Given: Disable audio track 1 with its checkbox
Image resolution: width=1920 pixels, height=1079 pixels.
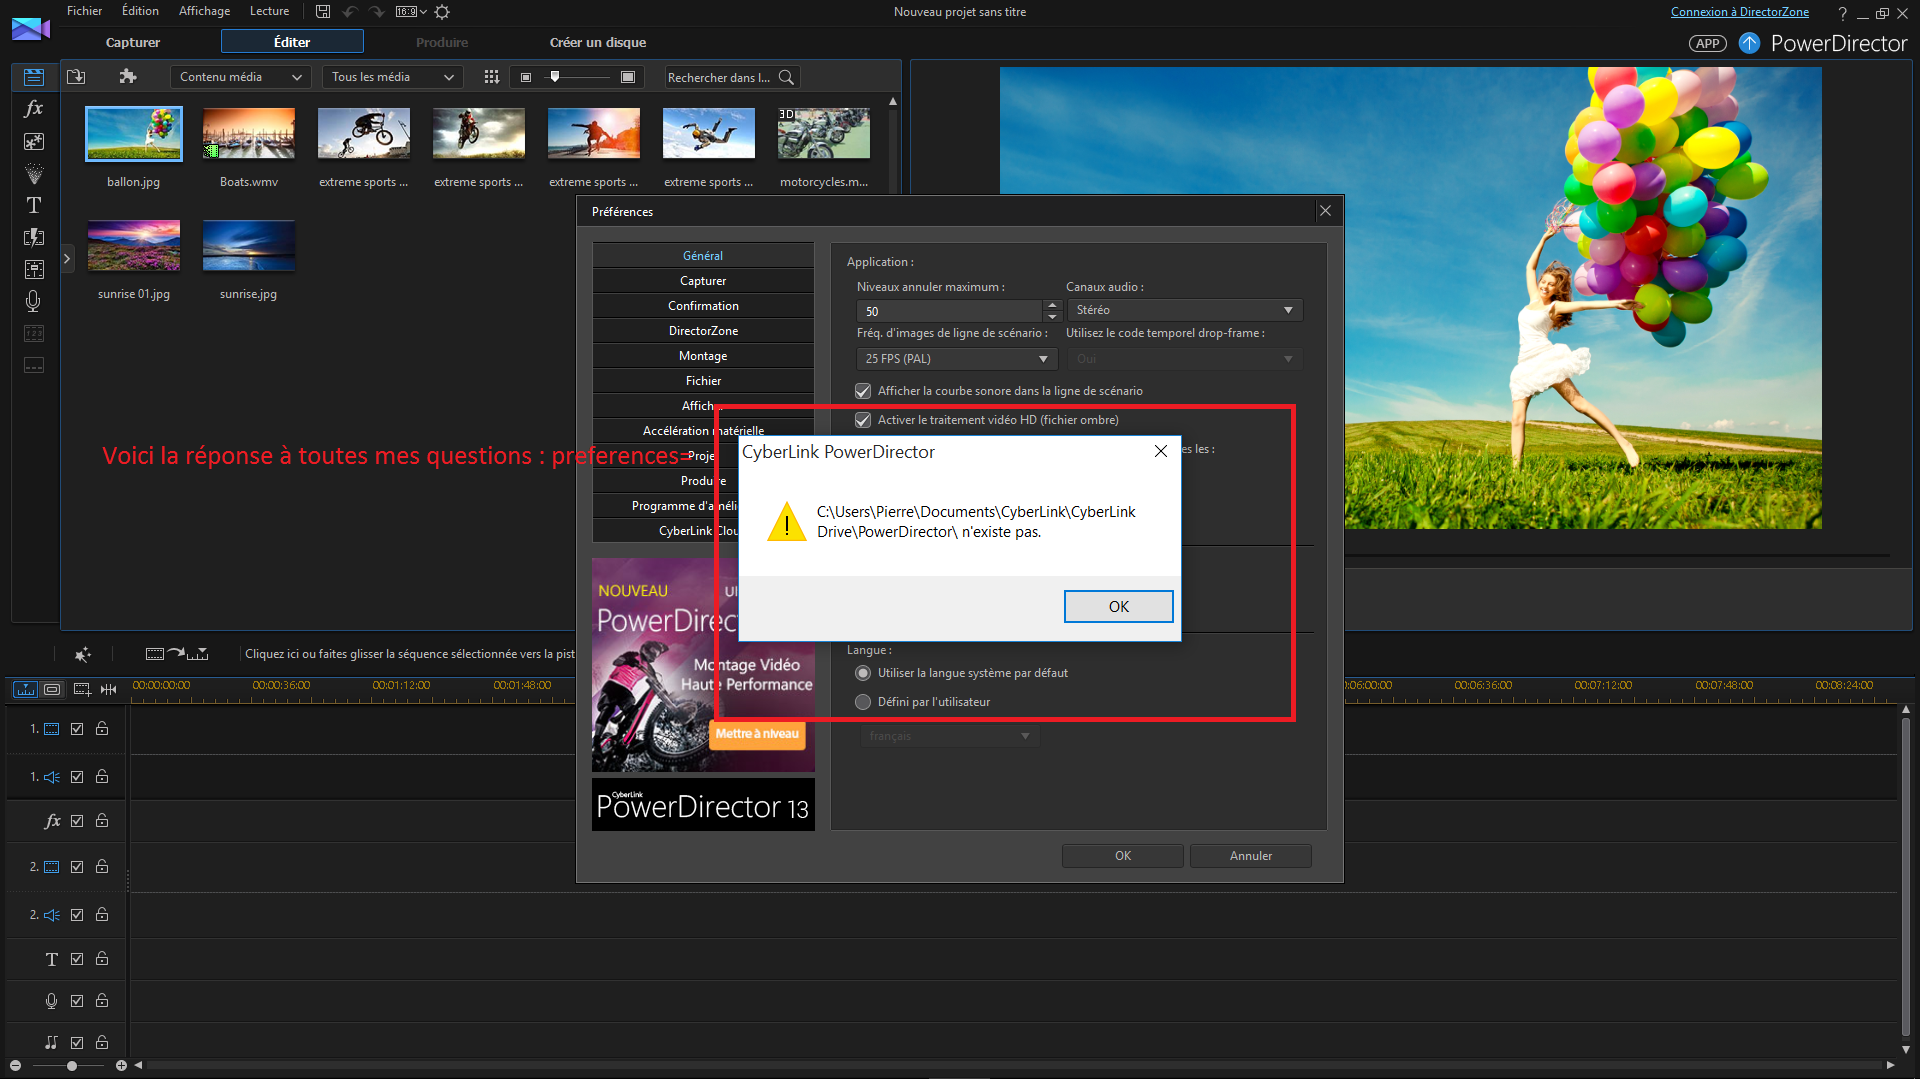Looking at the screenshot, I should pos(77,777).
